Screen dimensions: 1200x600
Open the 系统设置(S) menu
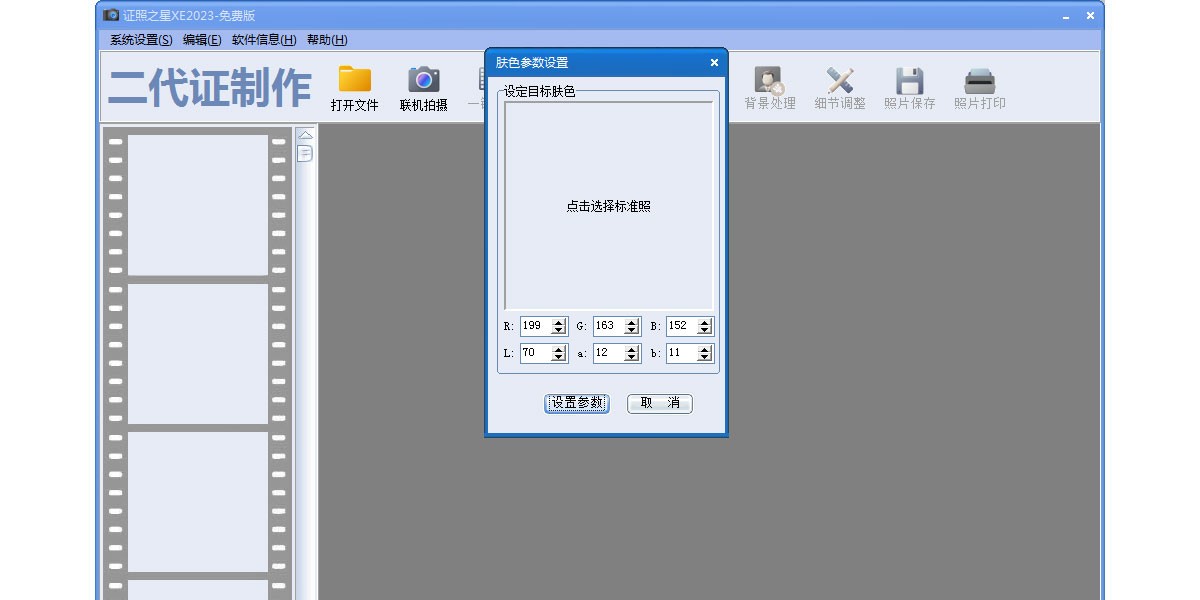[141, 40]
